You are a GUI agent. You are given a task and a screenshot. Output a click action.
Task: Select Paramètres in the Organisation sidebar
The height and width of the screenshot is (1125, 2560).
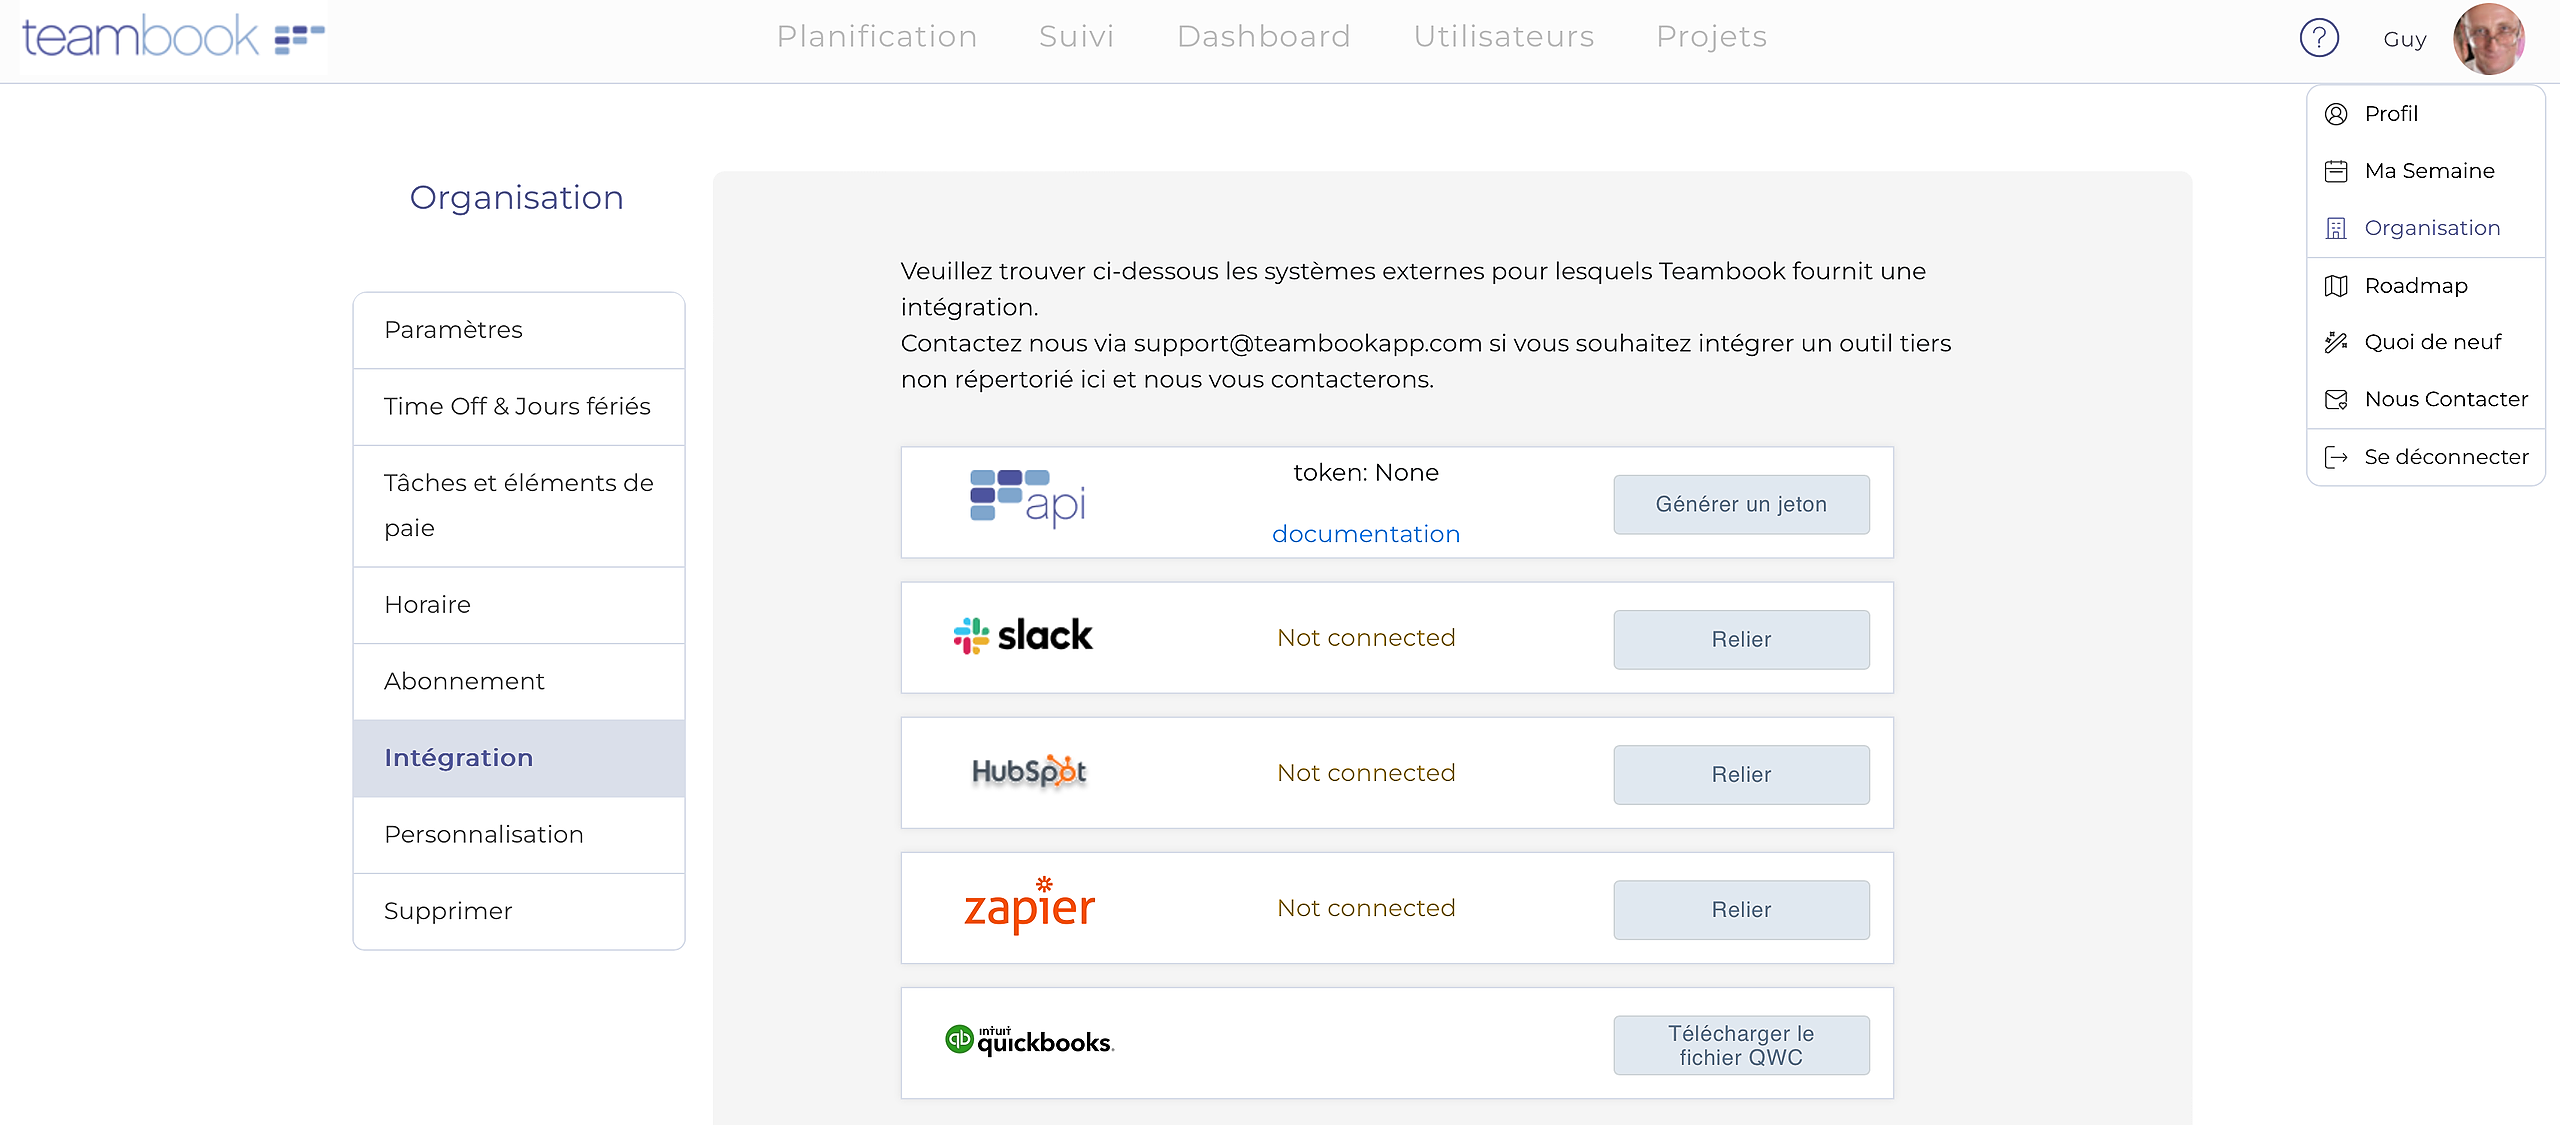pyautogui.click(x=518, y=330)
